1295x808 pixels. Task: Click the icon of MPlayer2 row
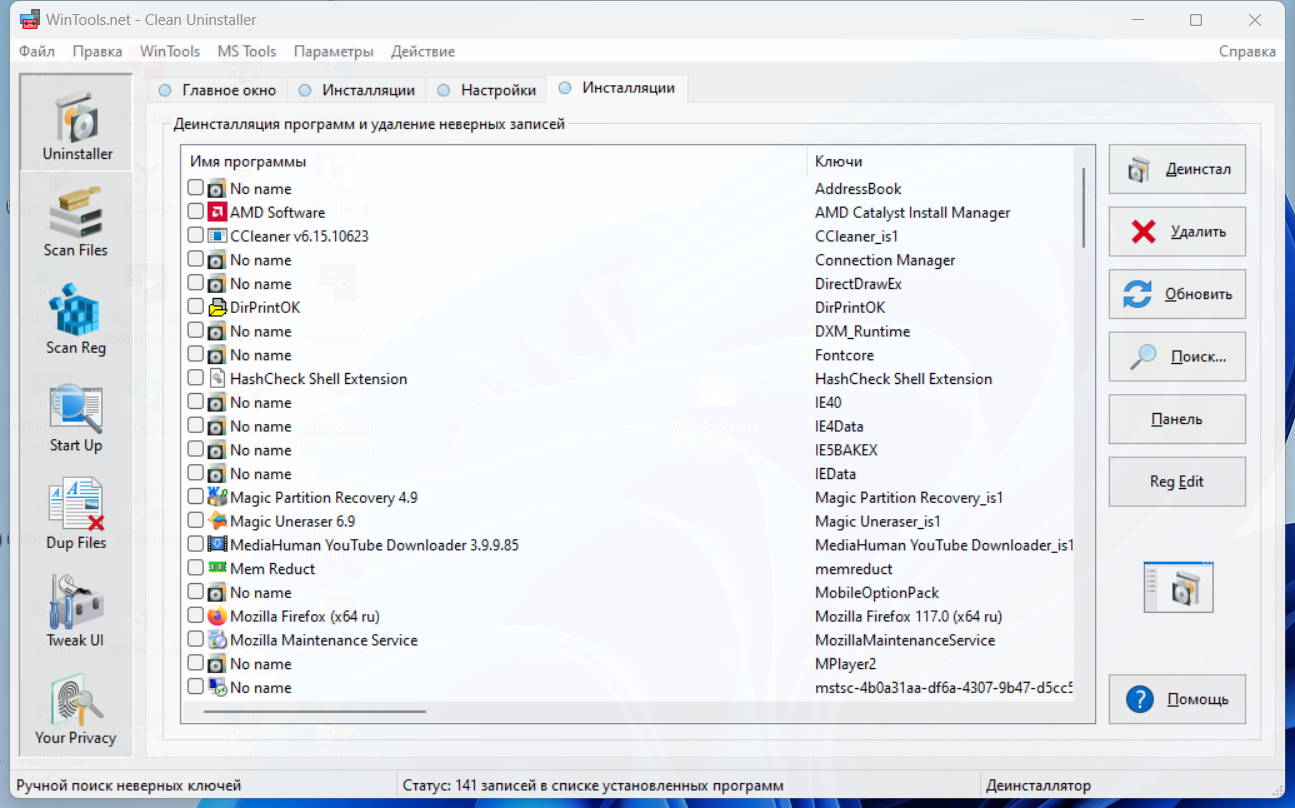(x=217, y=664)
